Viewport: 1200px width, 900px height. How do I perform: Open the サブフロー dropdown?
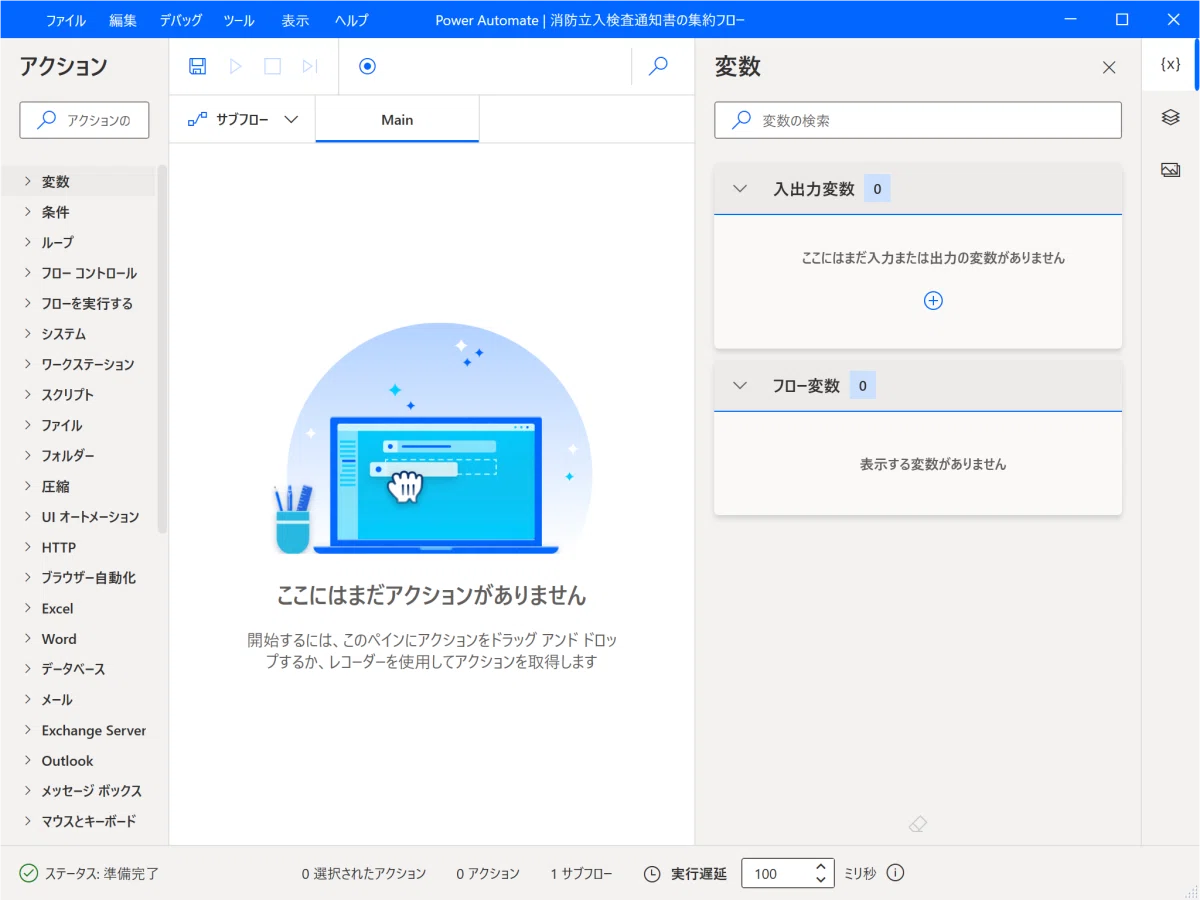(243, 120)
